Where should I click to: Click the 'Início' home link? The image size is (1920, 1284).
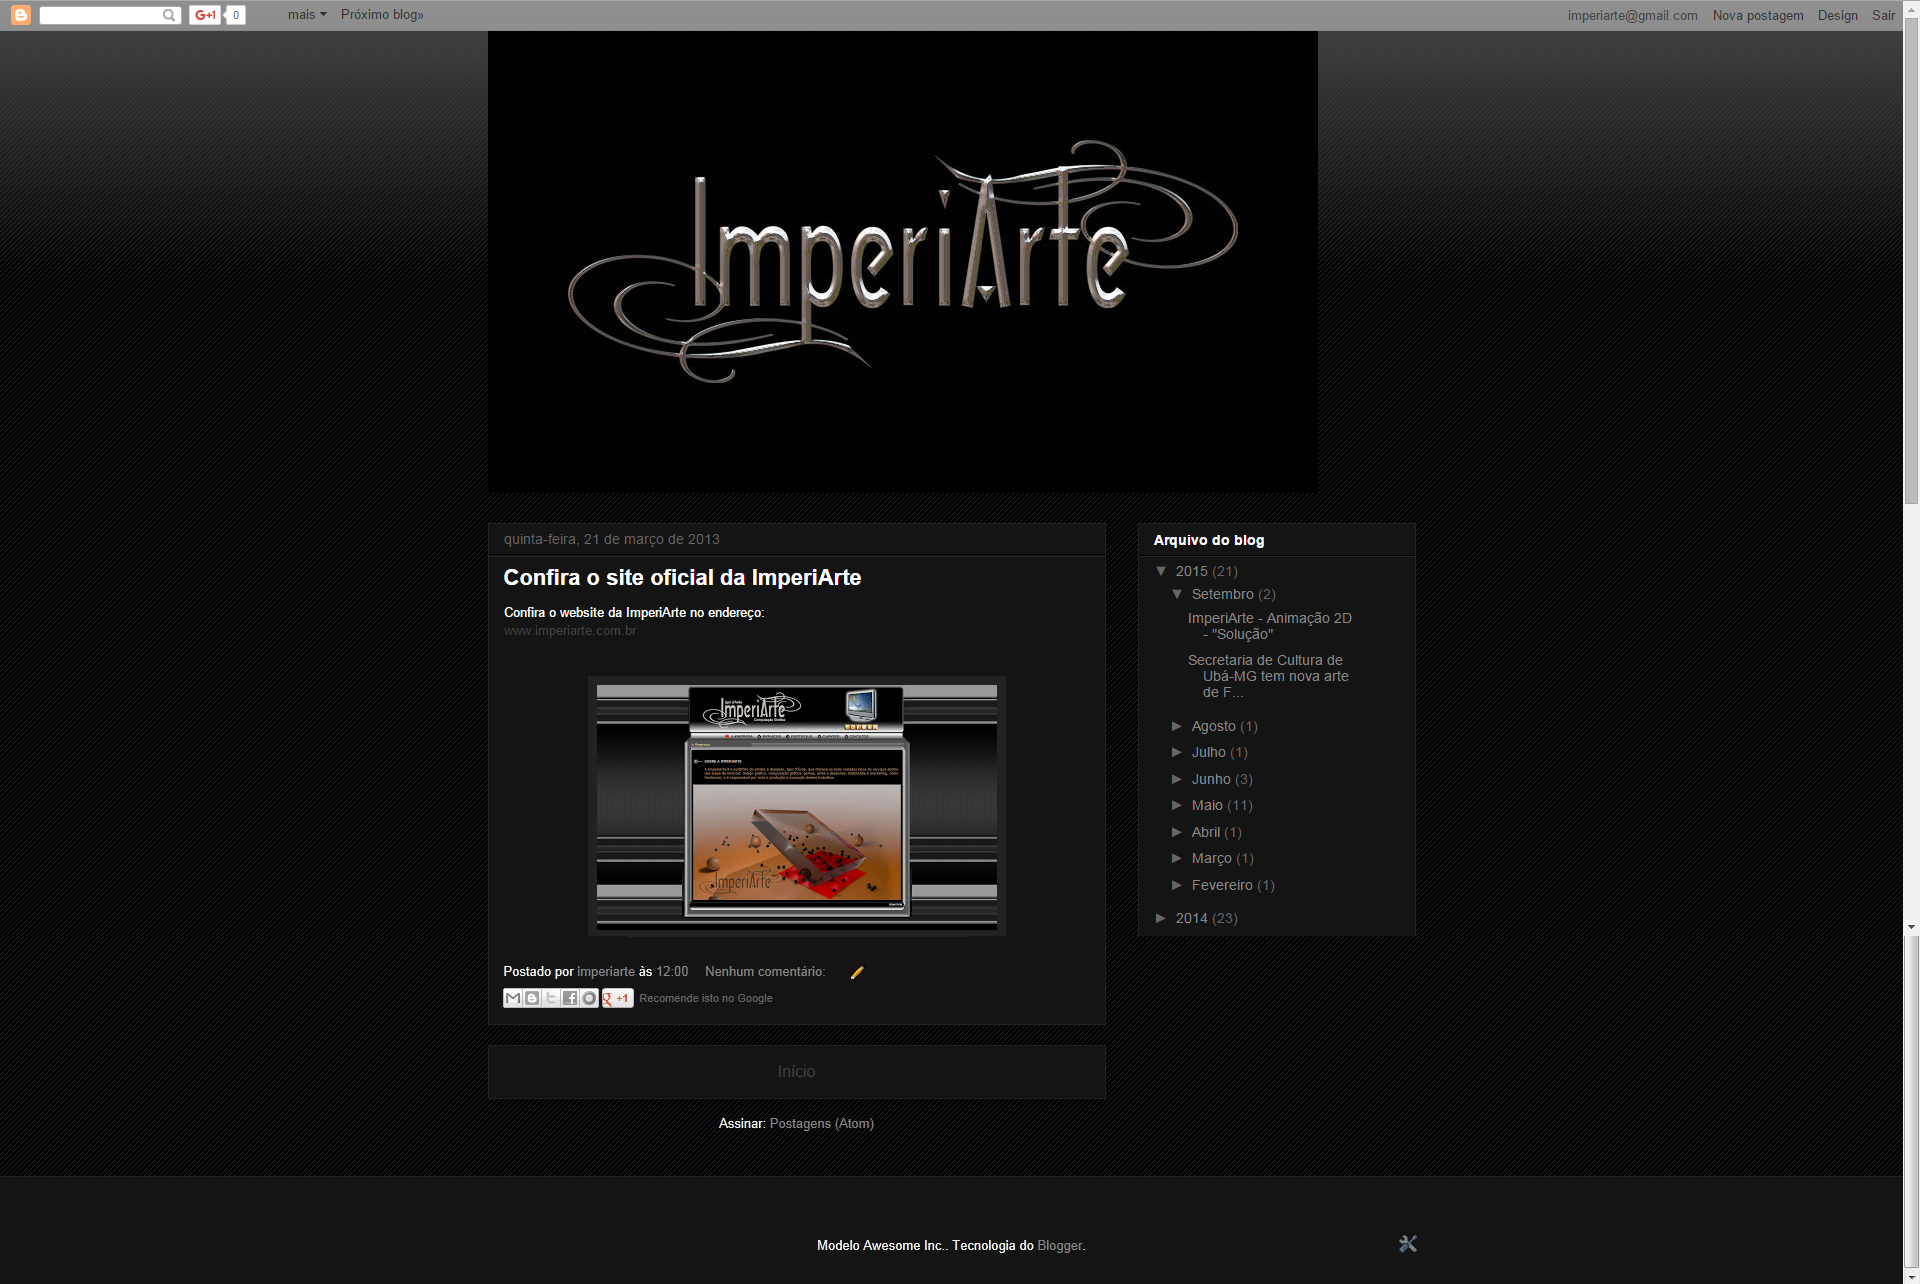click(797, 1072)
